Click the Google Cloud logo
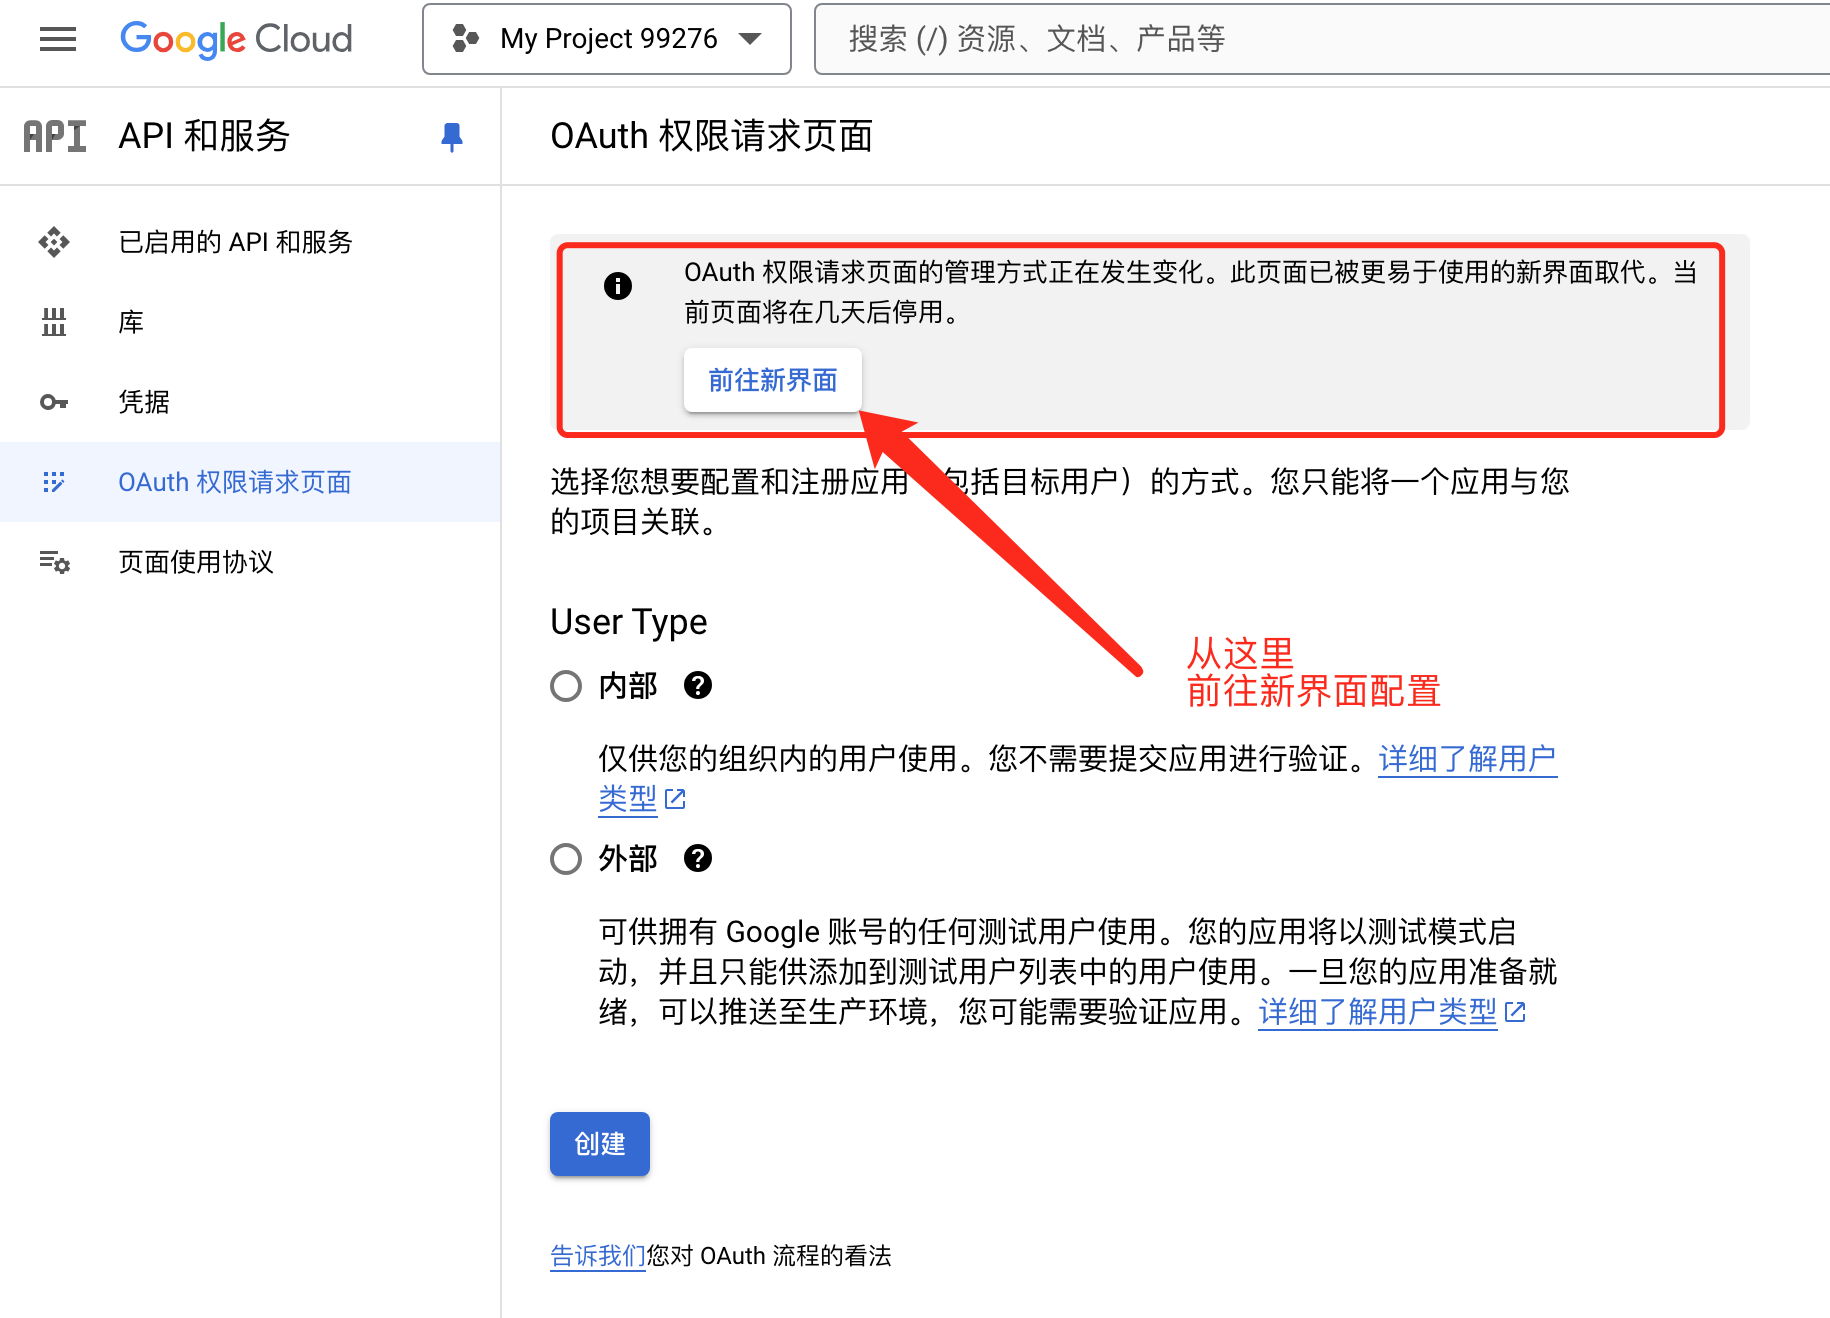 pyautogui.click(x=236, y=39)
